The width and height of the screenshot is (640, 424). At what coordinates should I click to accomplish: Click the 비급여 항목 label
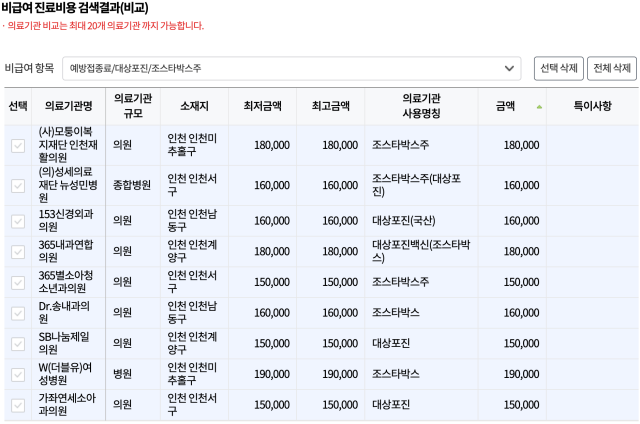click(x=29, y=68)
